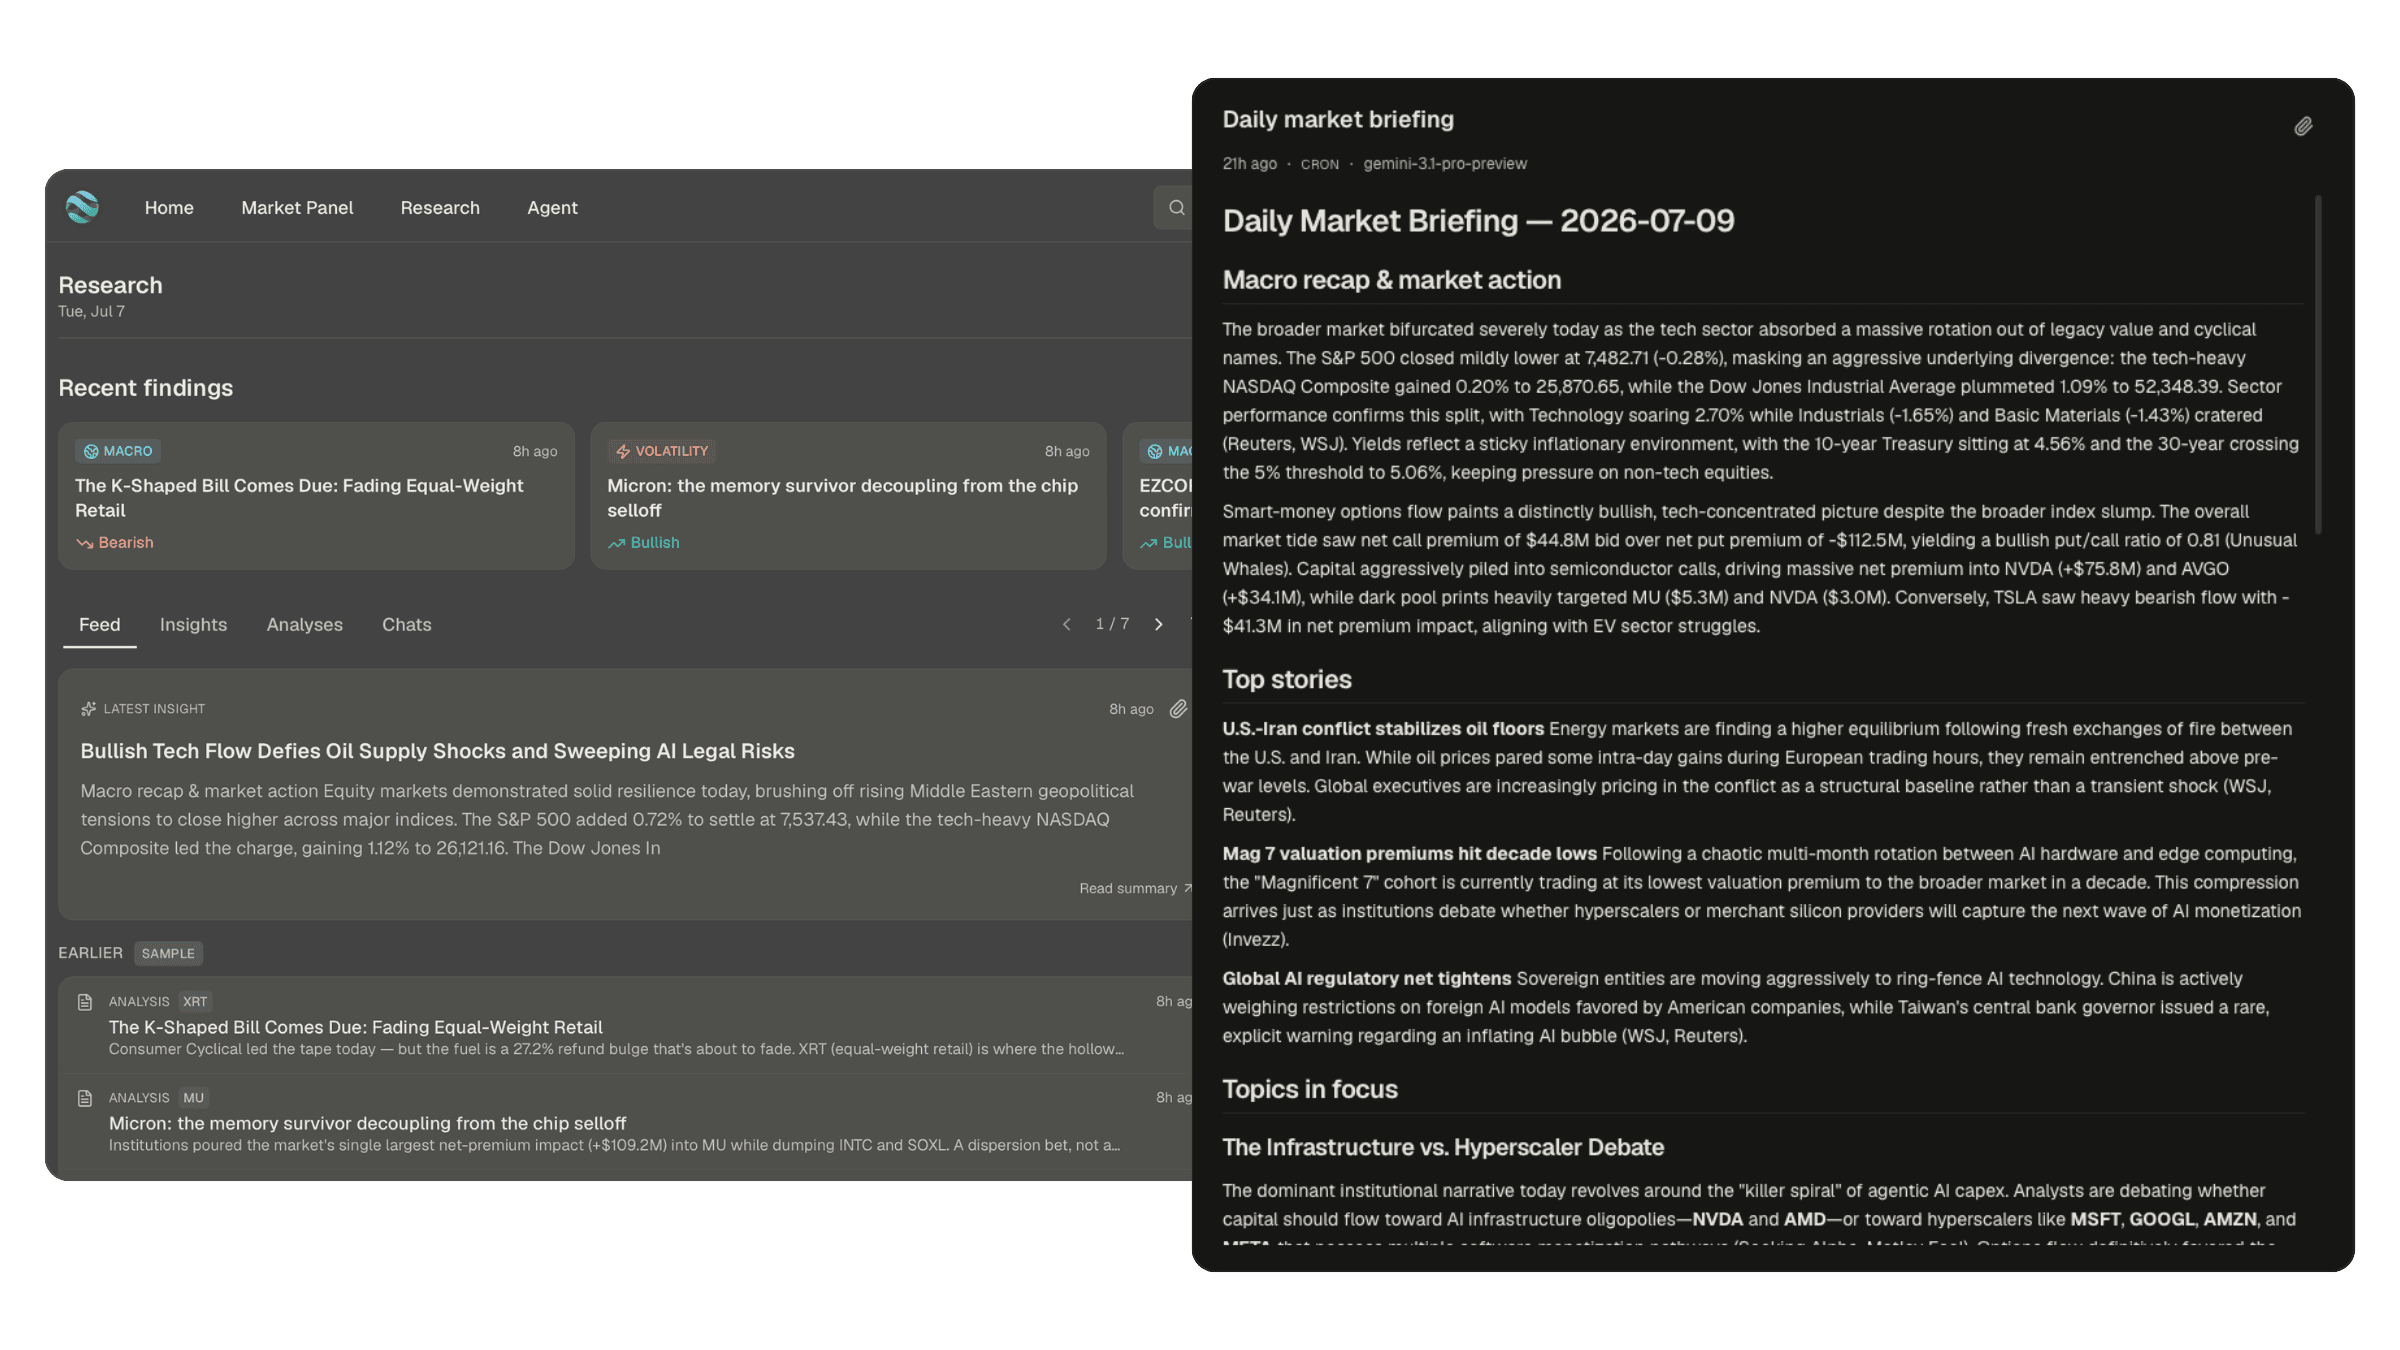Switch to the Analyses tab
Viewport: 2400px width, 1350px height.
[304, 624]
